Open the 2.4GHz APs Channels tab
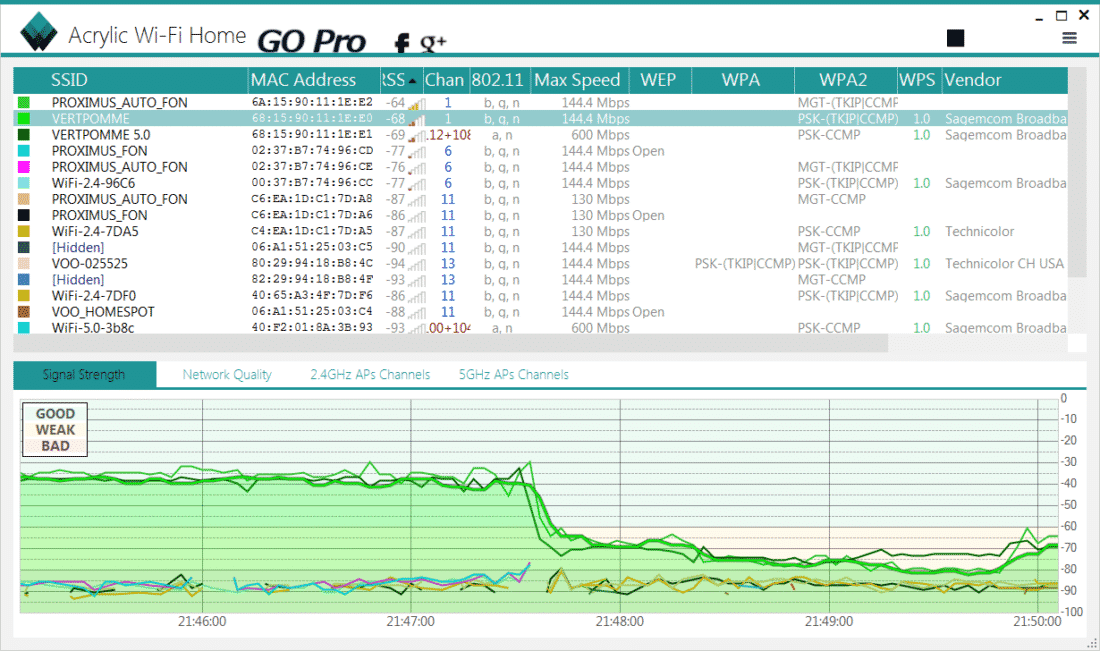 click(x=370, y=375)
